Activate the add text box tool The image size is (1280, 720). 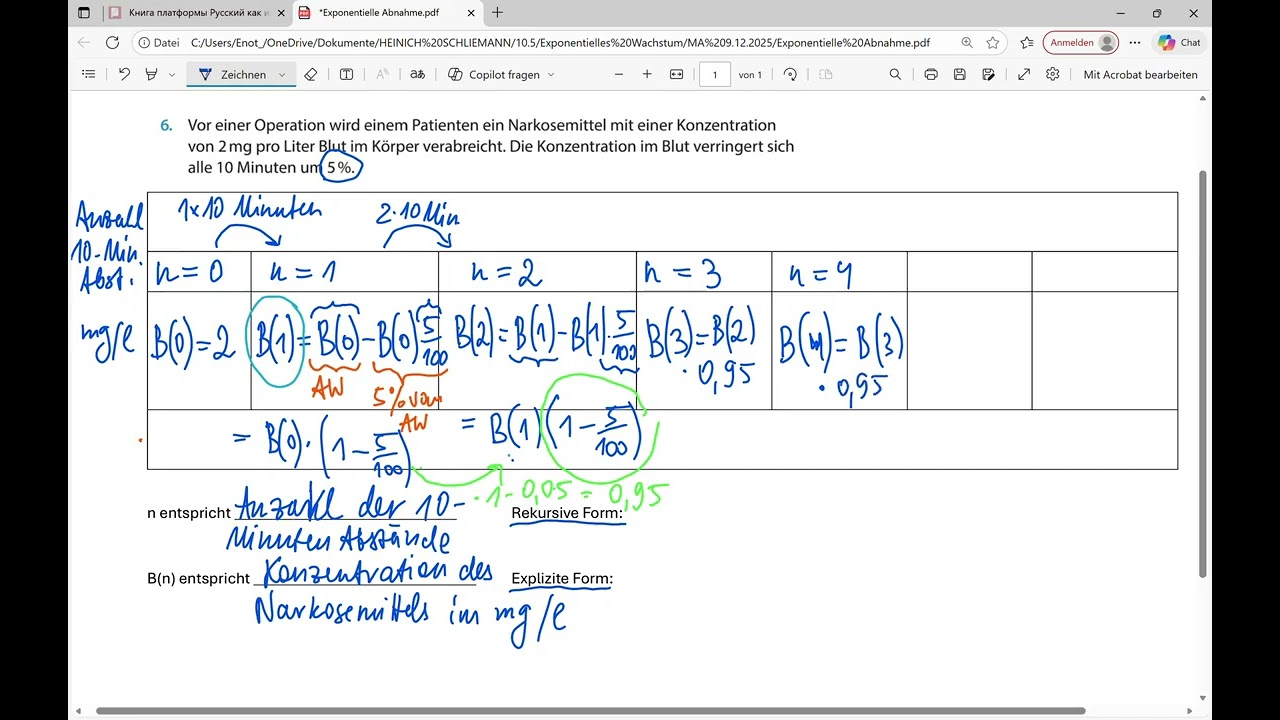(346, 74)
